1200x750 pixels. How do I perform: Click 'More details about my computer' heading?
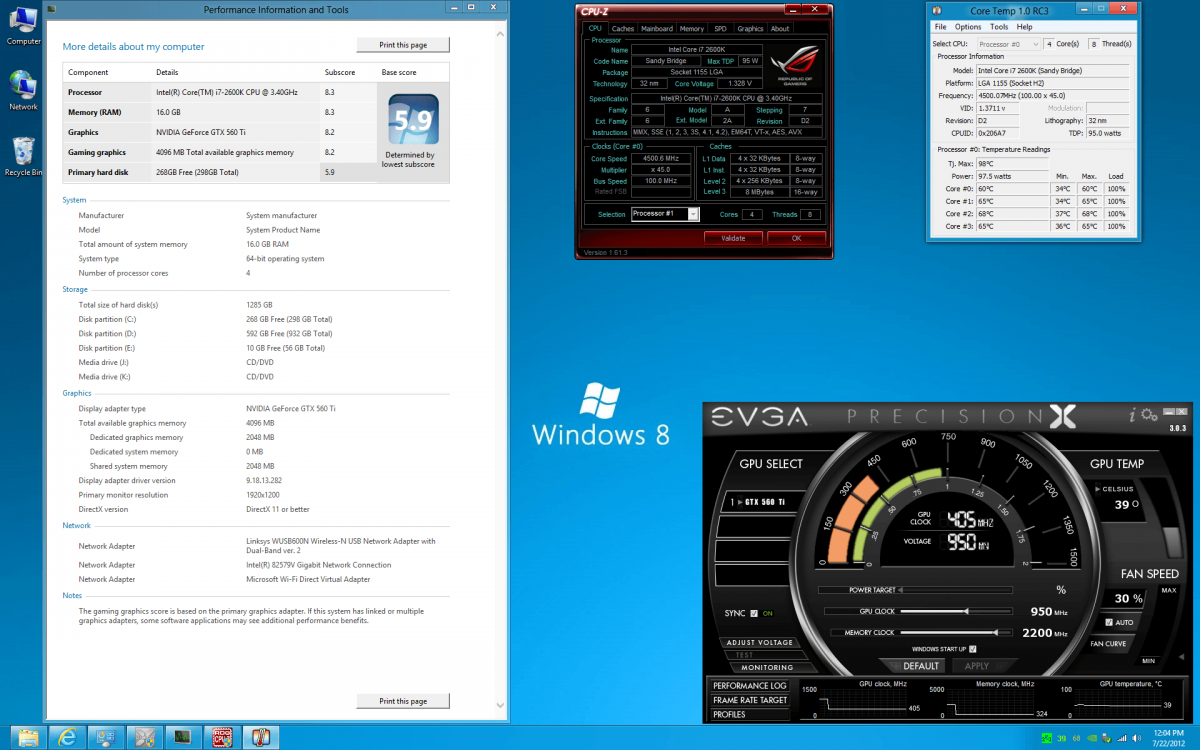click(x=133, y=47)
